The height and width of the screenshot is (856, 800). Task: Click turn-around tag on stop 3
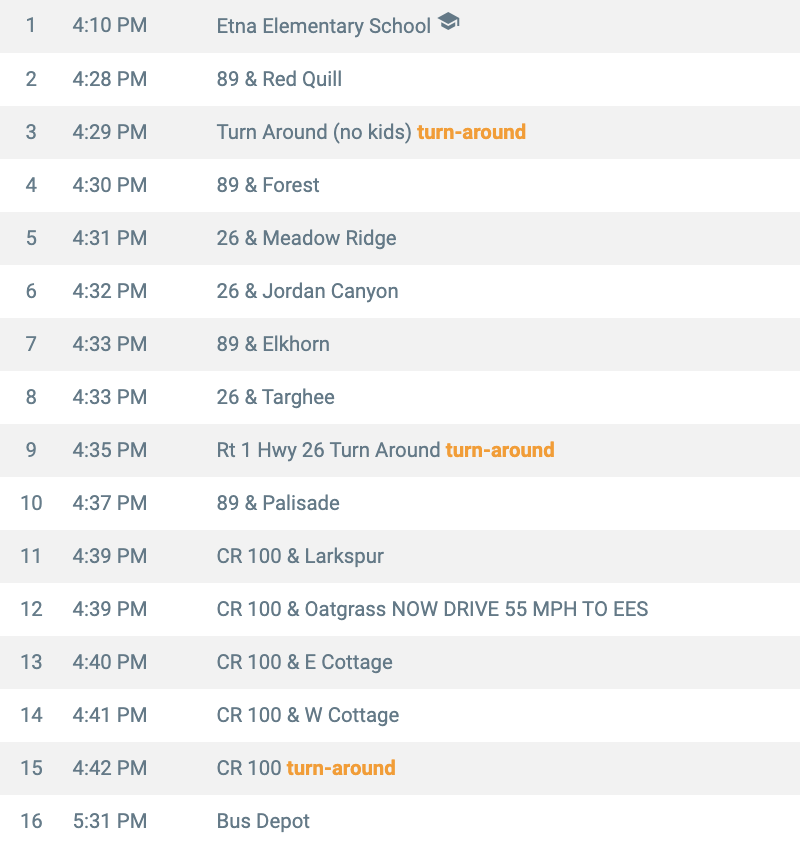click(471, 132)
